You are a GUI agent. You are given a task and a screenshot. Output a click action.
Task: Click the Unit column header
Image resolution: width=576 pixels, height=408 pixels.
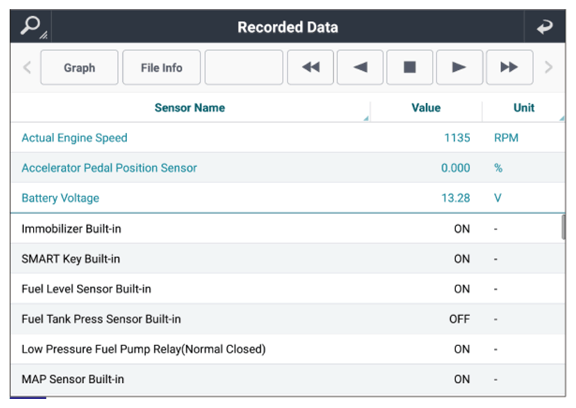pos(523,108)
